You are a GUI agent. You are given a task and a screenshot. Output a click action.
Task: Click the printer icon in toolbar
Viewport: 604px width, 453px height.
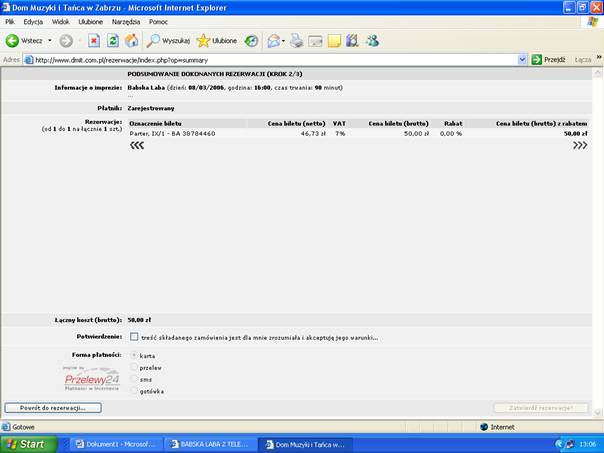pyautogui.click(x=296, y=41)
